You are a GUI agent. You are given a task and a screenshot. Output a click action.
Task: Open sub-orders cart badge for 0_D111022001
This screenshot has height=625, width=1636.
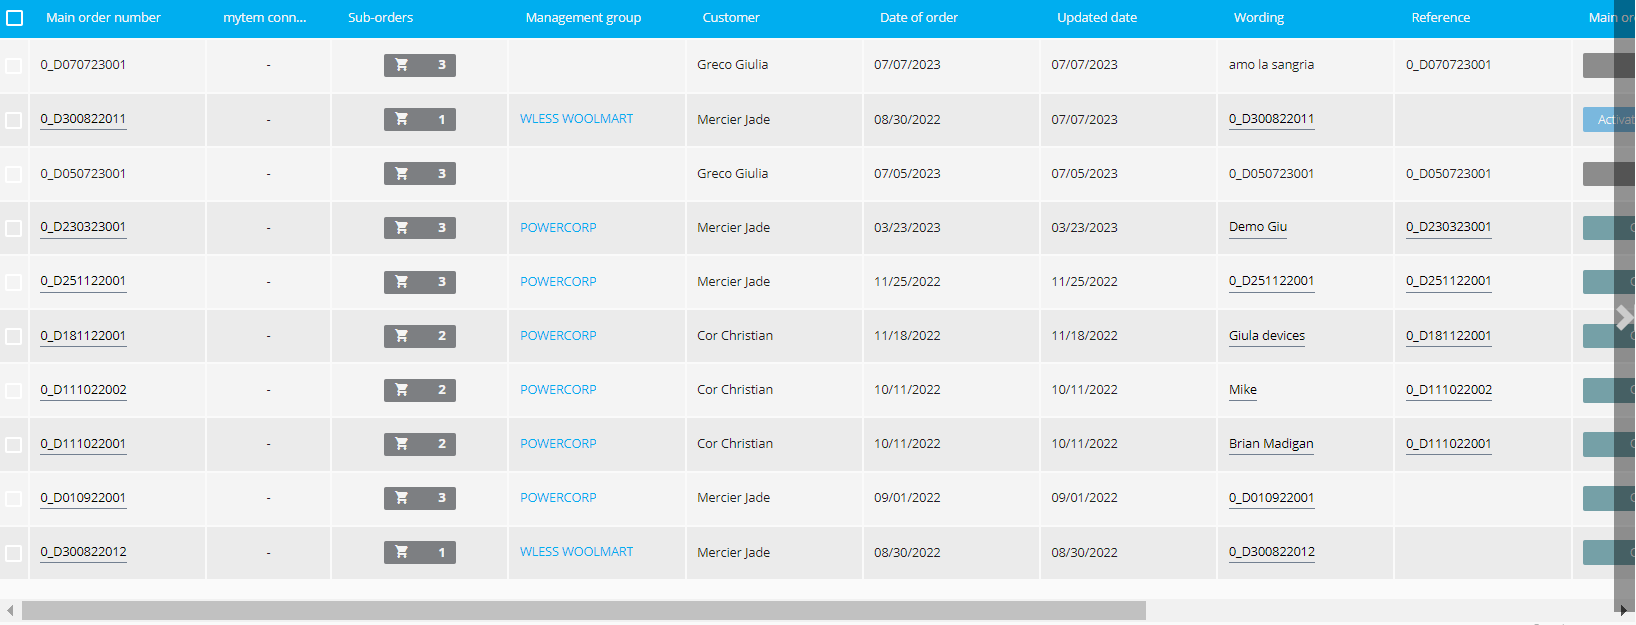pos(420,443)
